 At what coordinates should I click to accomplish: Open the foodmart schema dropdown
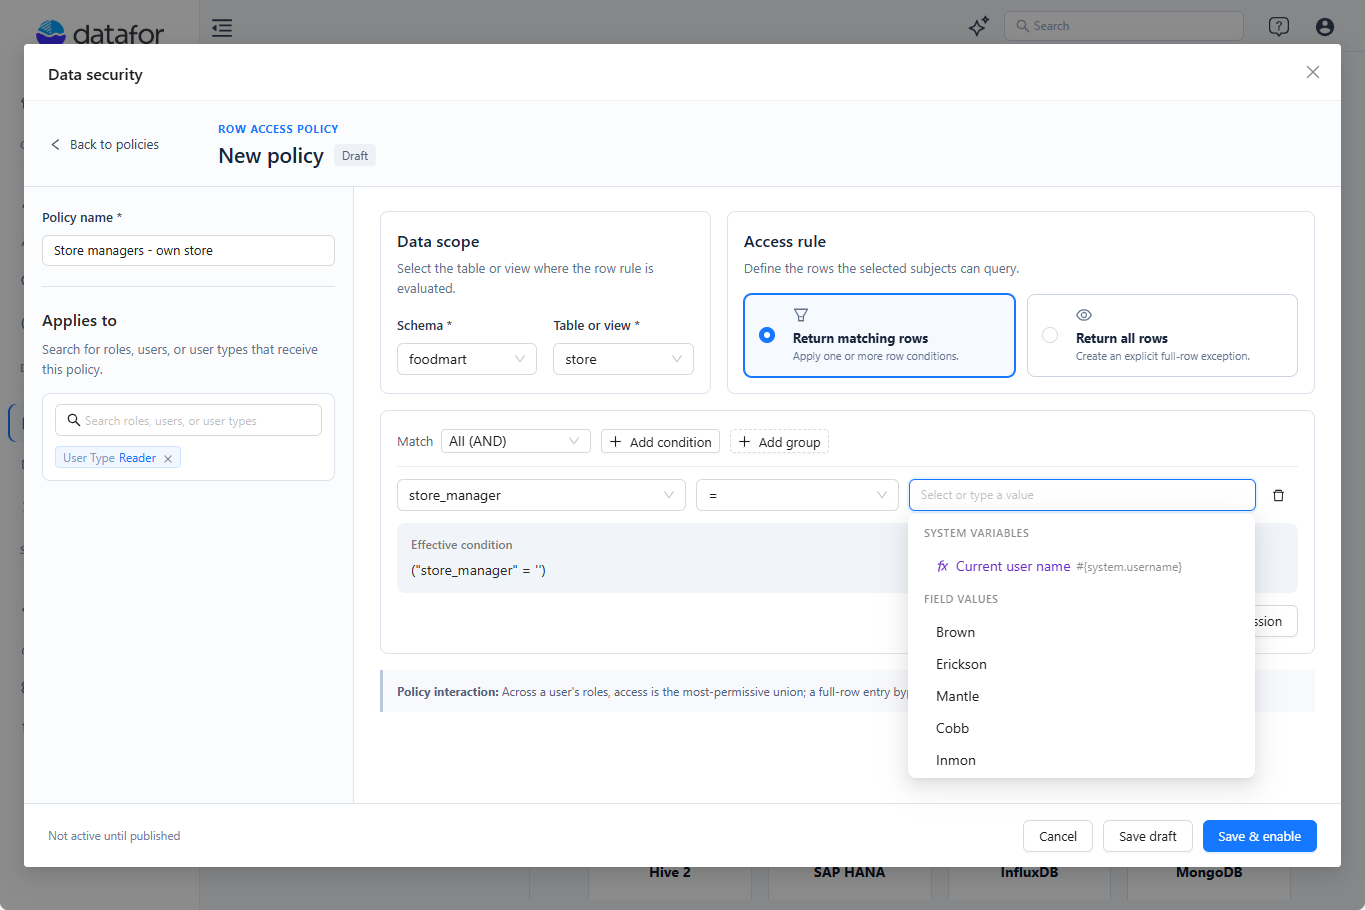tap(467, 359)
